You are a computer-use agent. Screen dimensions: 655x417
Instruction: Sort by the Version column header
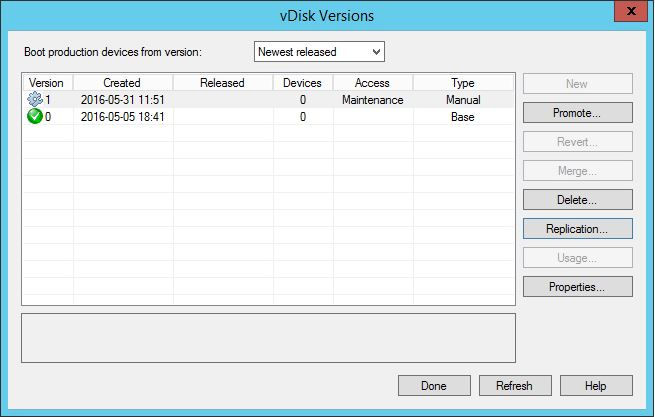48,83
